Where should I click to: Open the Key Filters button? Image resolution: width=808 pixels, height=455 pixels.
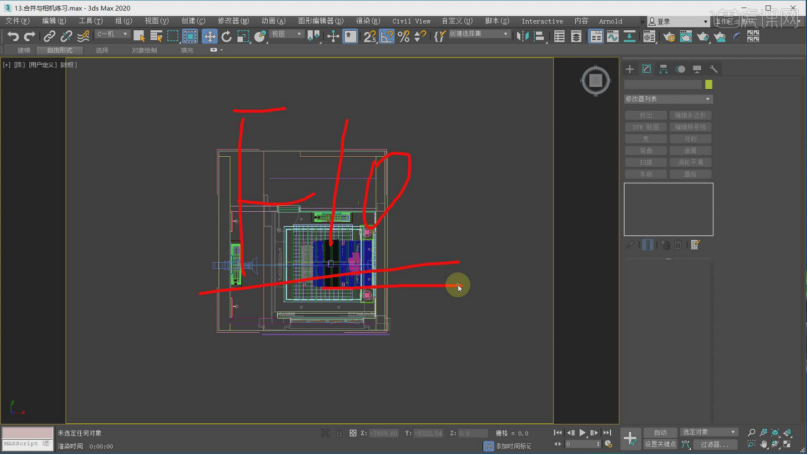point(714,444)
